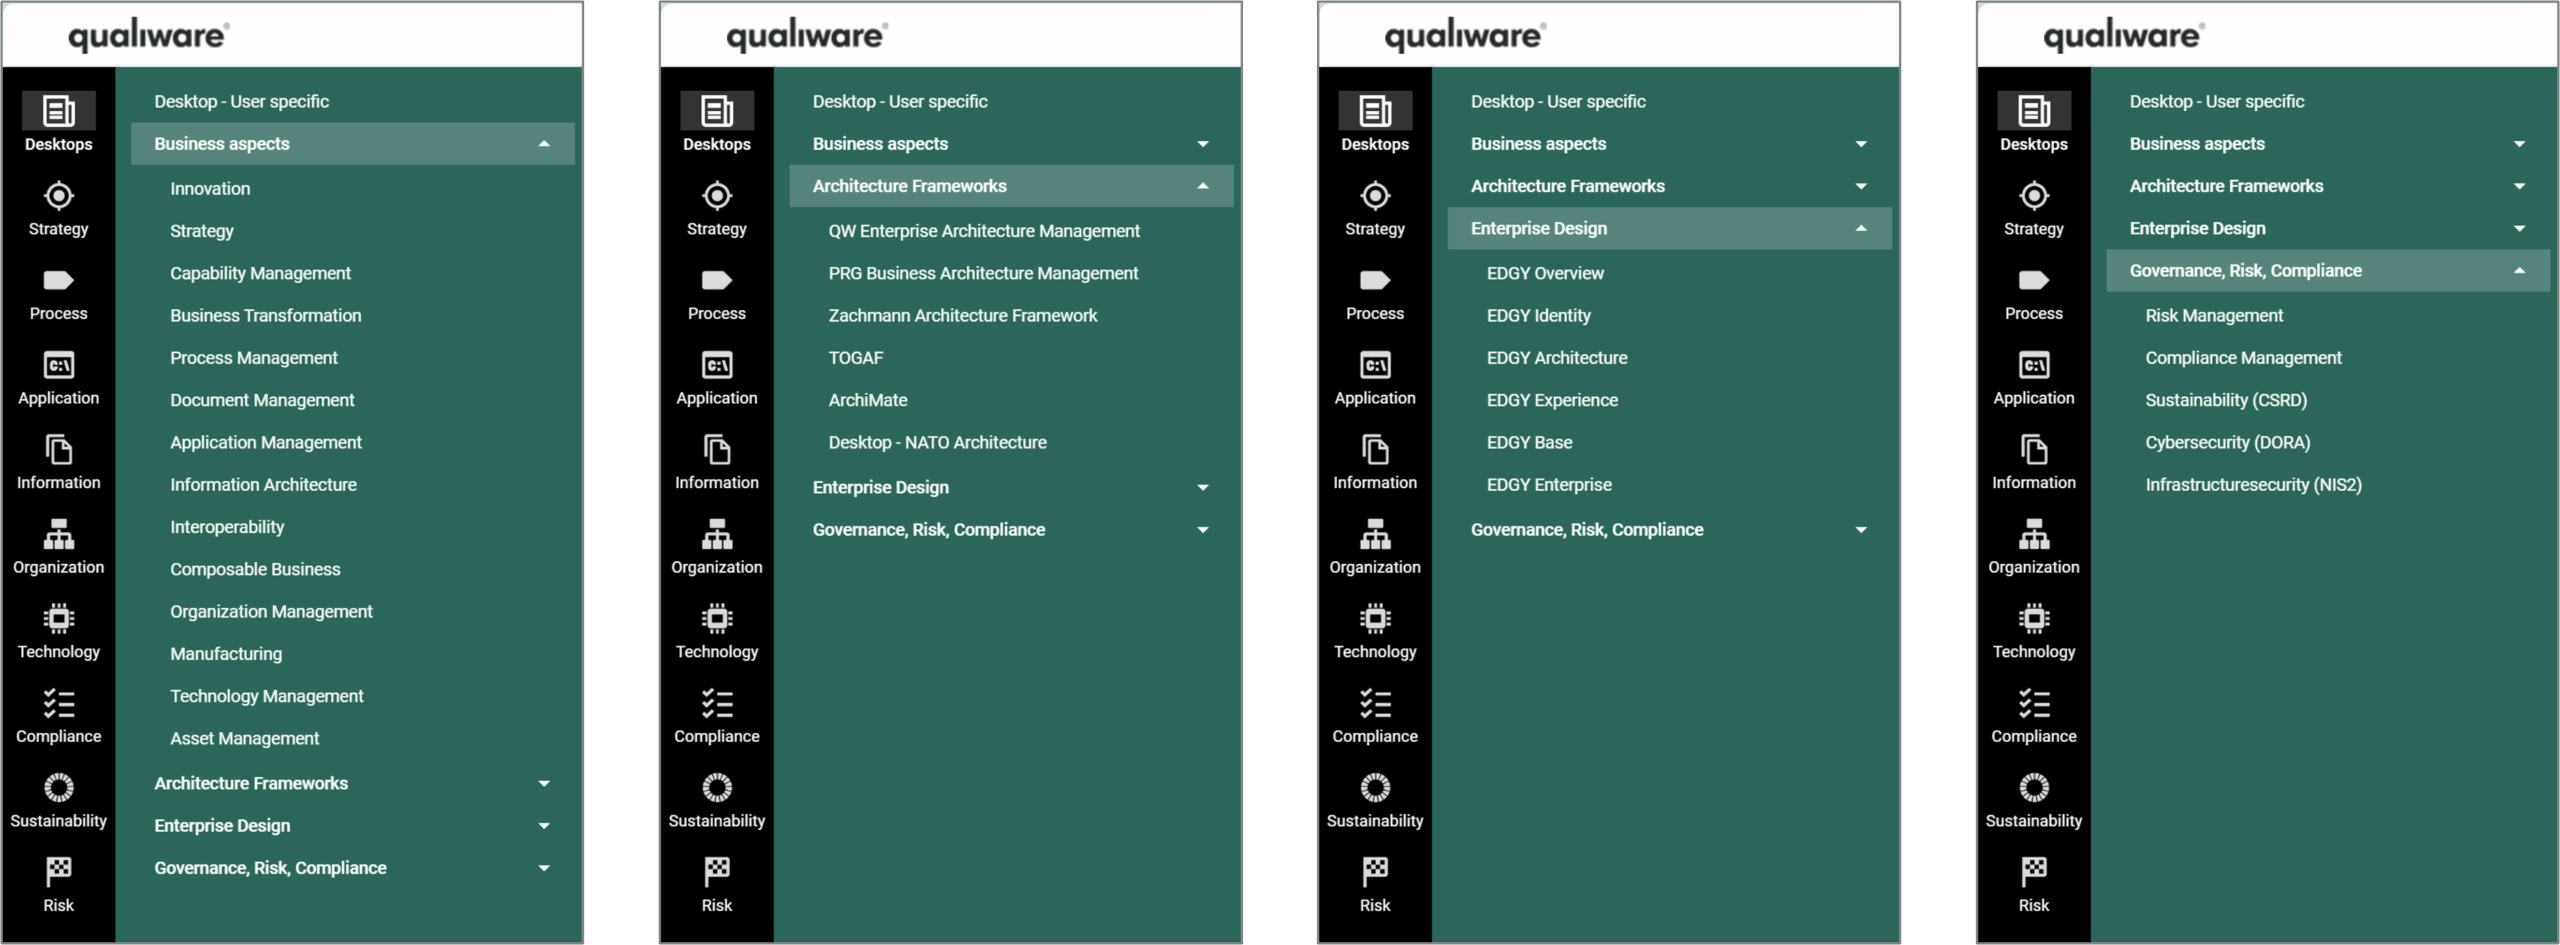Expand Architecture Frameworks arrow in the third panel
This screenshot has width=2560, height=945.
pyautogui.click(x=1861, y=186)
